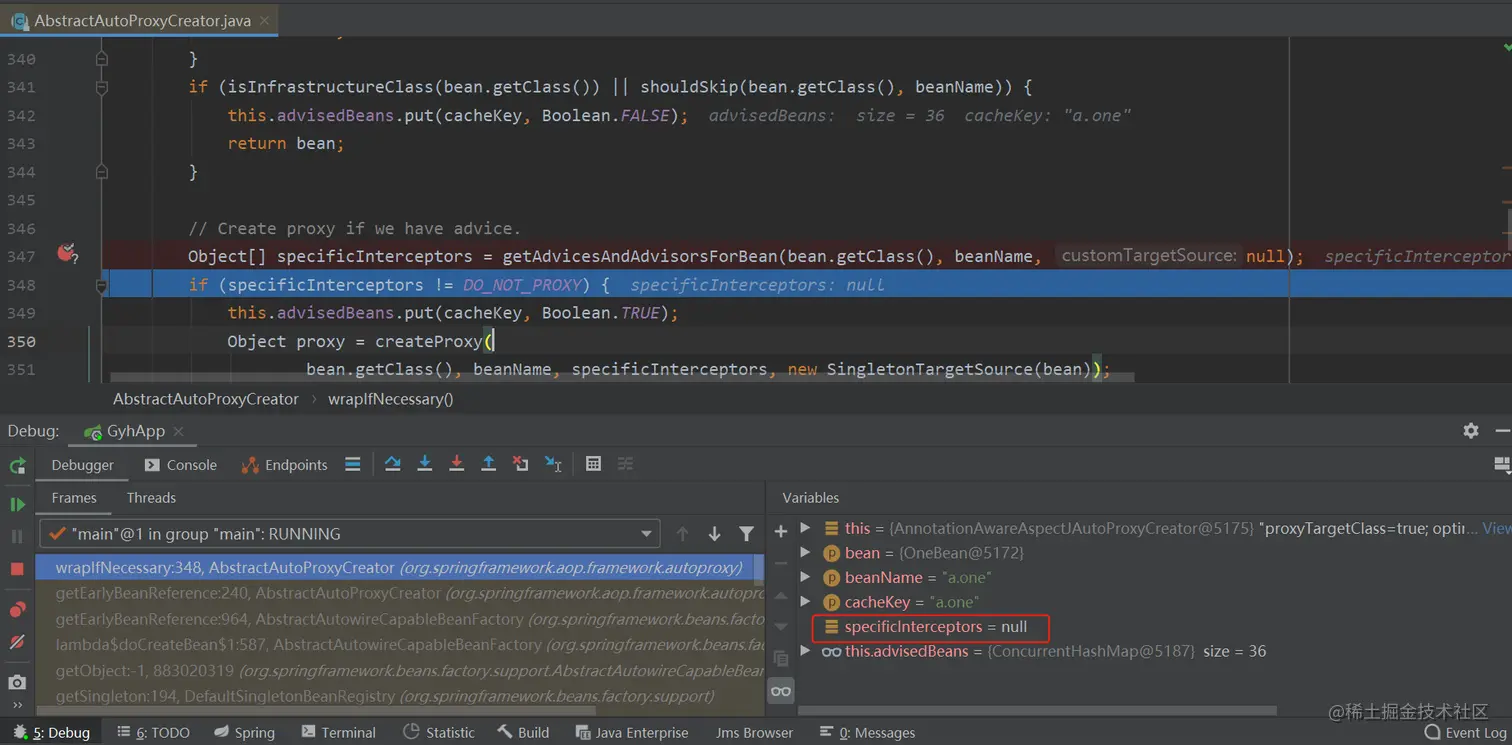Open 5: Debug tool window
The width and height of the screenshot is (1512, 745).
pos(52,732)
